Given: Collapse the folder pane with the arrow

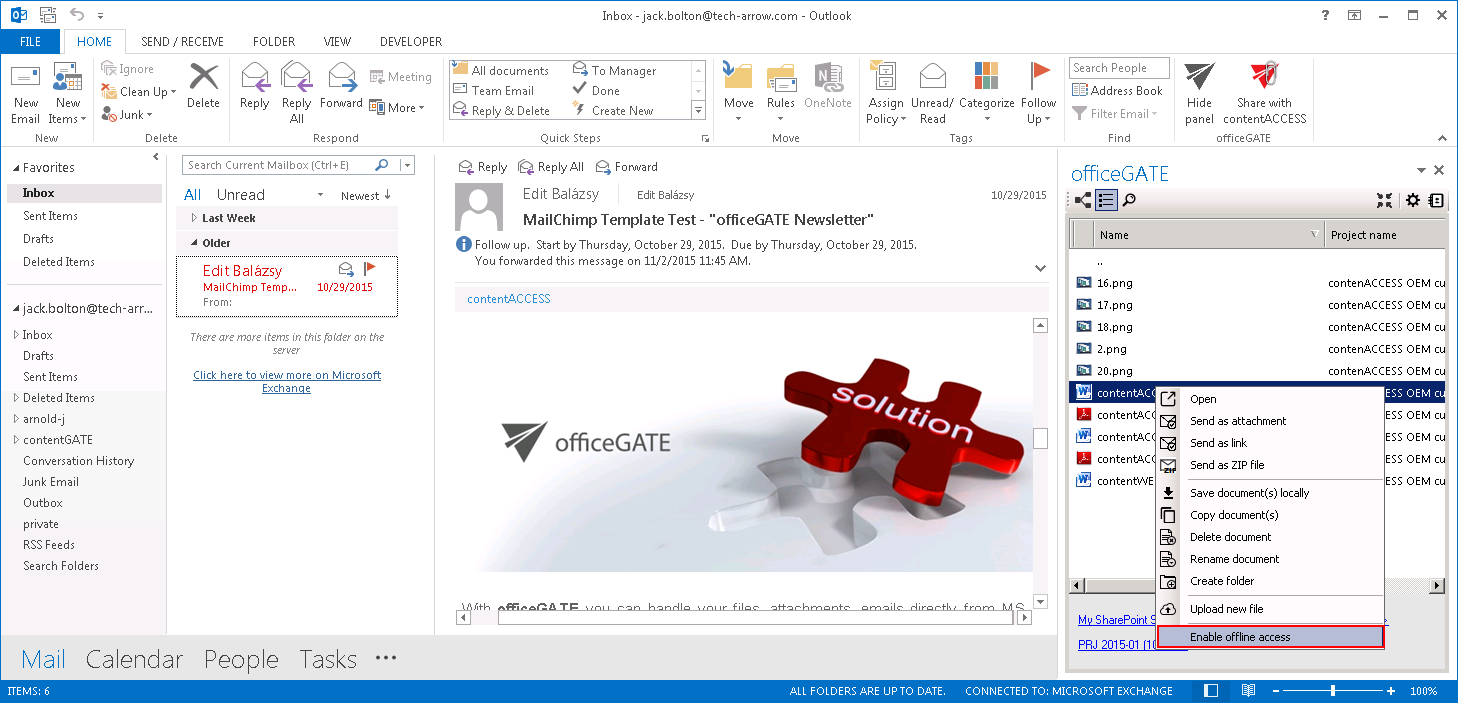Looking at the screenshot, I should point(155,158).
